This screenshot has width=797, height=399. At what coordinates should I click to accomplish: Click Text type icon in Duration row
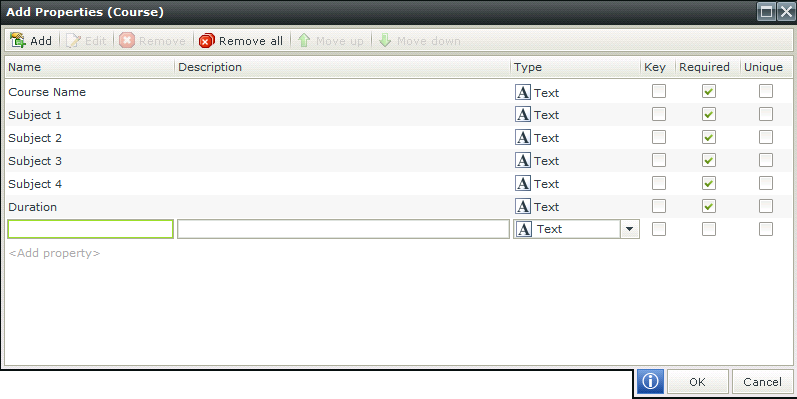pyautogui.click(x=523, y=206)
